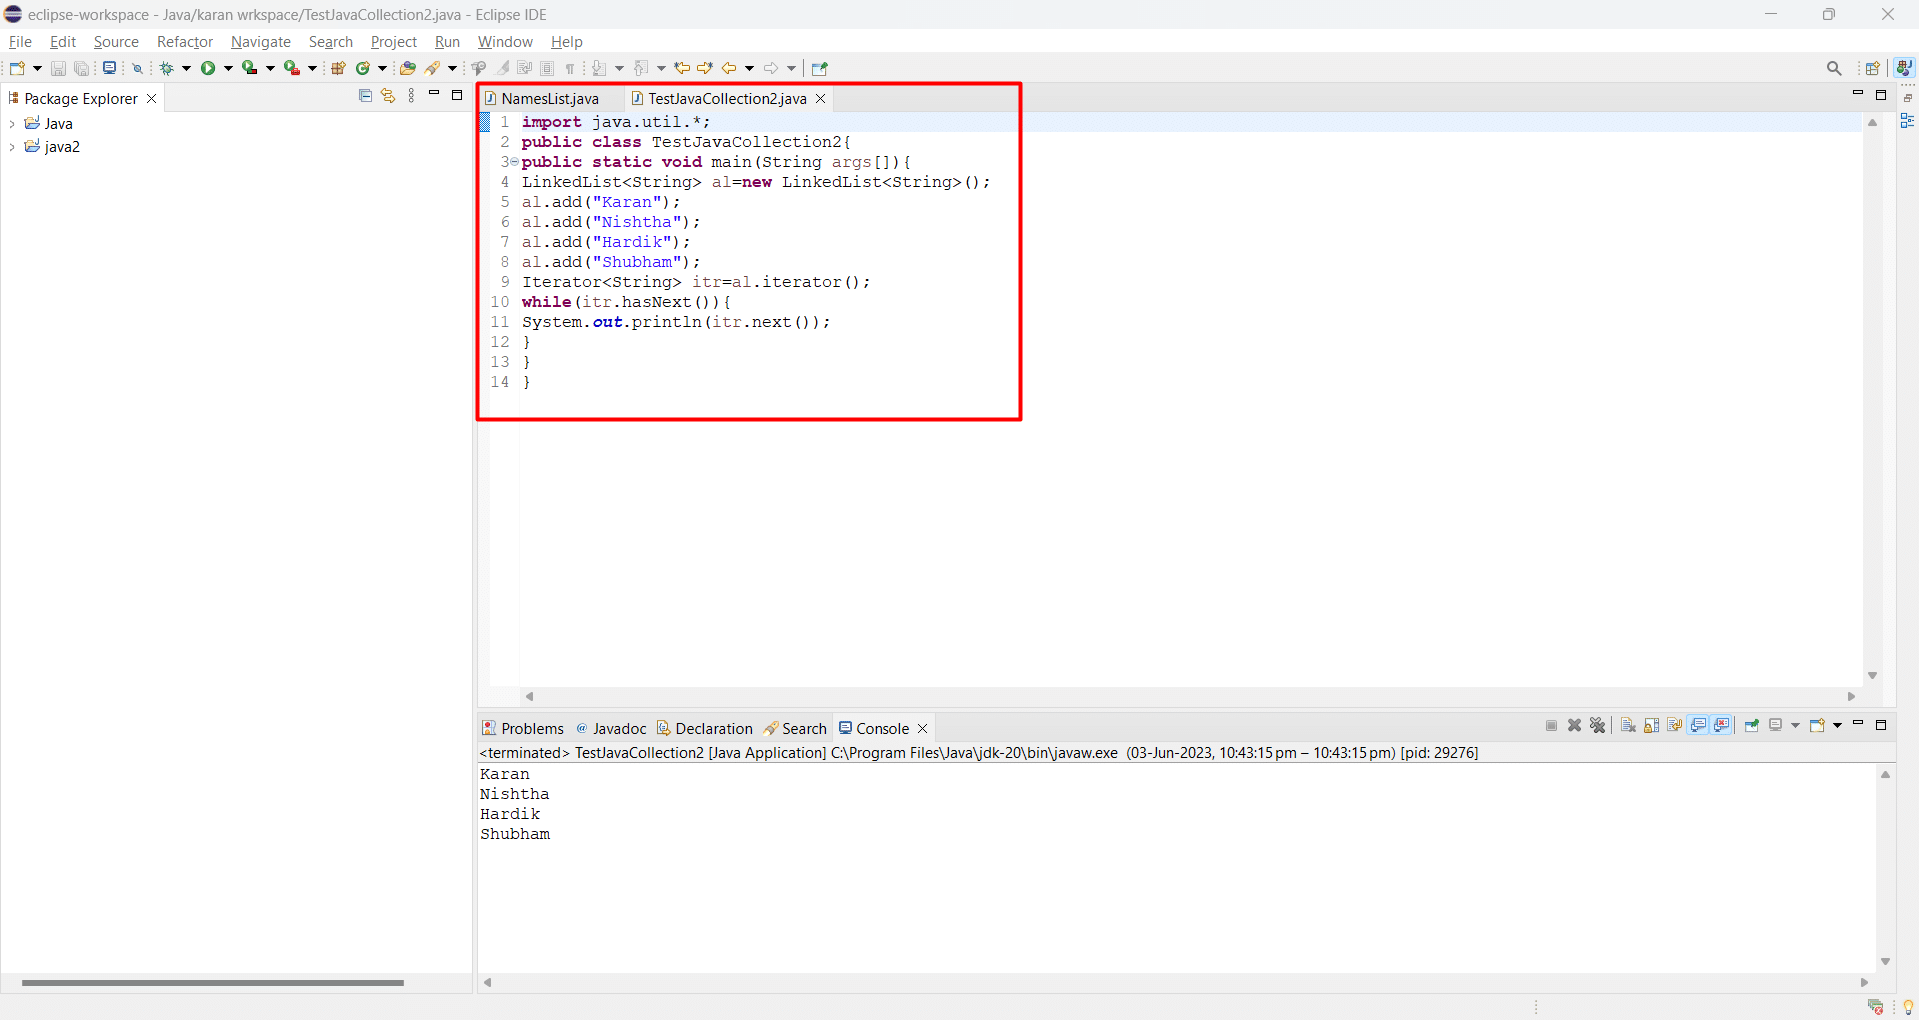
Task: Click the External Tools run icon
Action: click(291, 68)
